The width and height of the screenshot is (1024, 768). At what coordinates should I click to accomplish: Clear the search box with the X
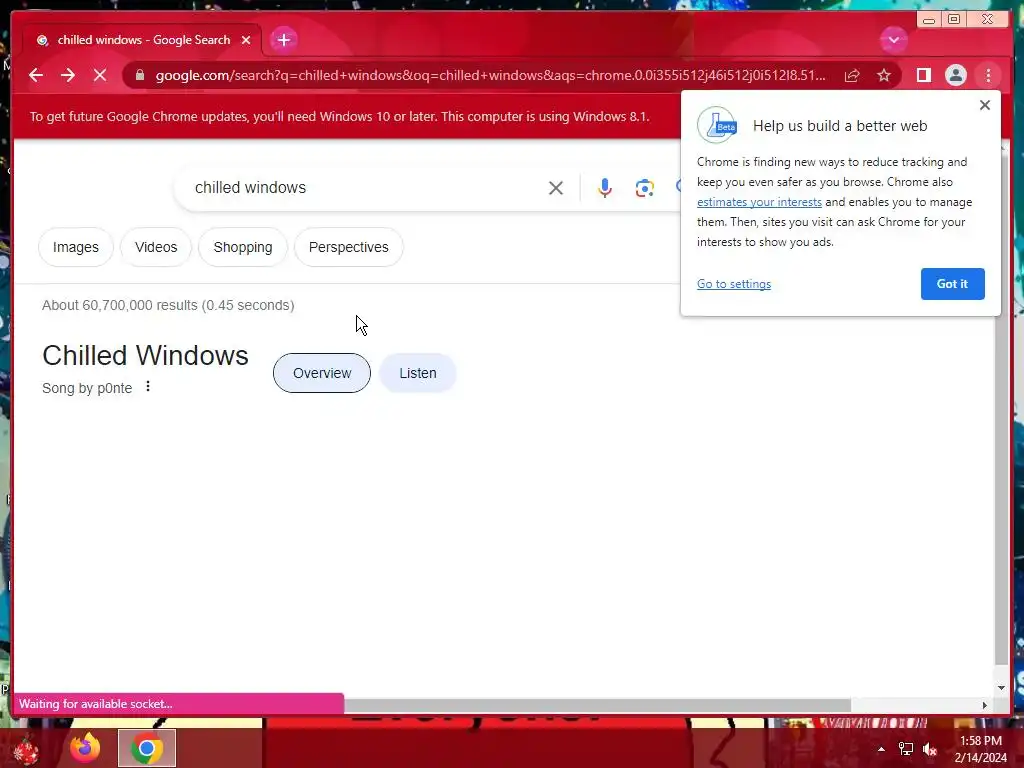(x=556, y=188)
